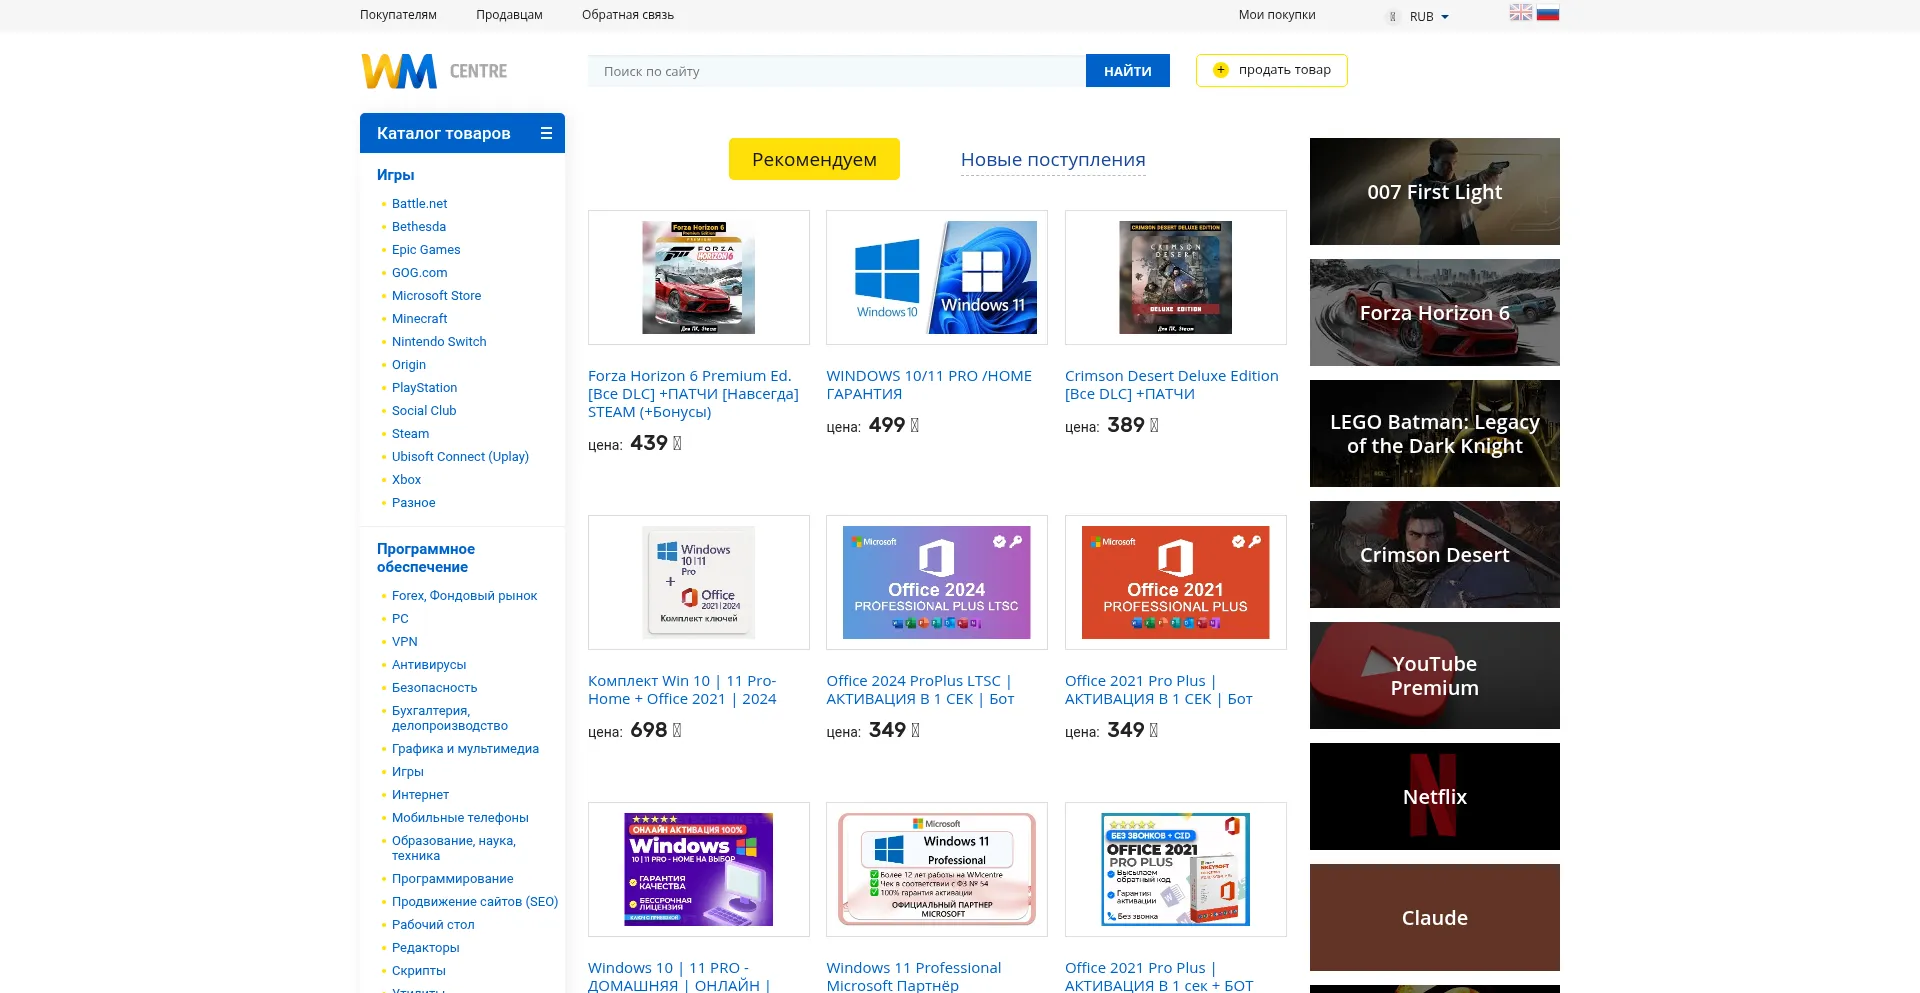Open Продвижение сайтов (SEO) category
Viewport: 1920px width, 993px height.
pyautogui.click(x=475, y=902)
